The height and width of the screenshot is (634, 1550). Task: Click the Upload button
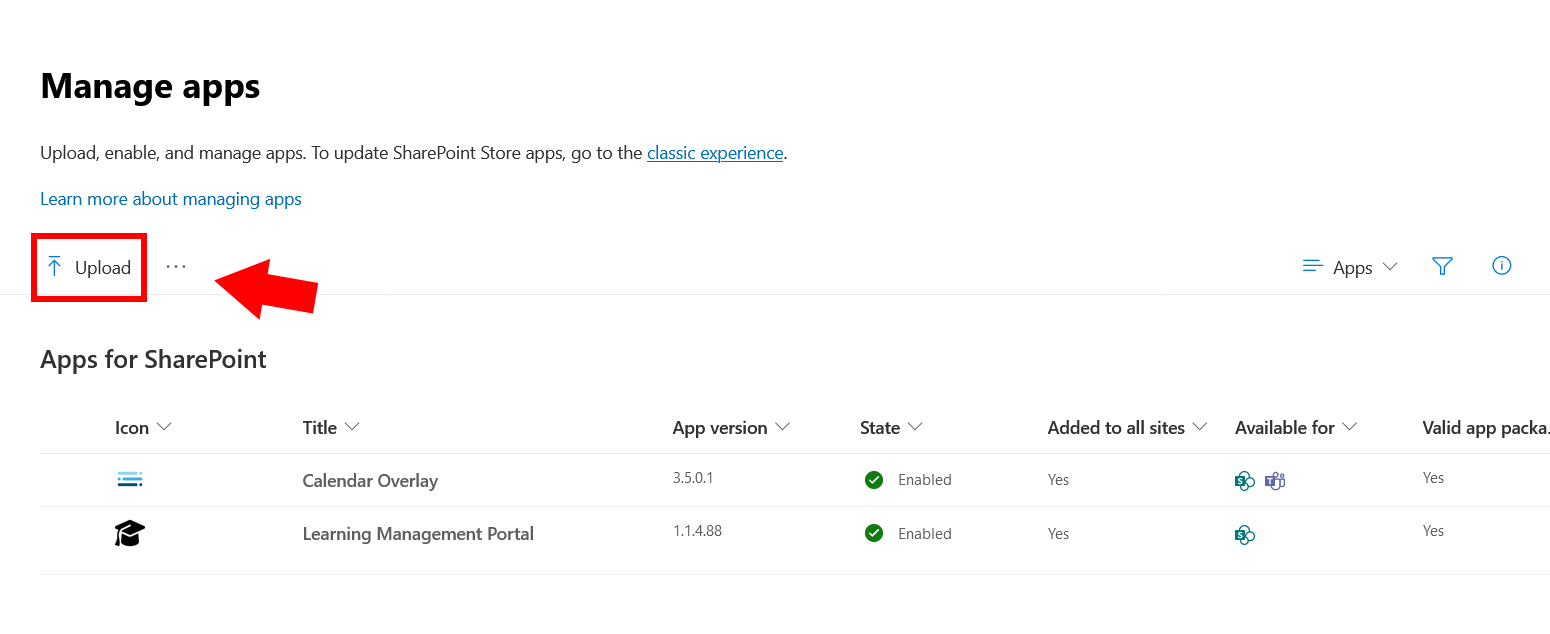point(89,267)
